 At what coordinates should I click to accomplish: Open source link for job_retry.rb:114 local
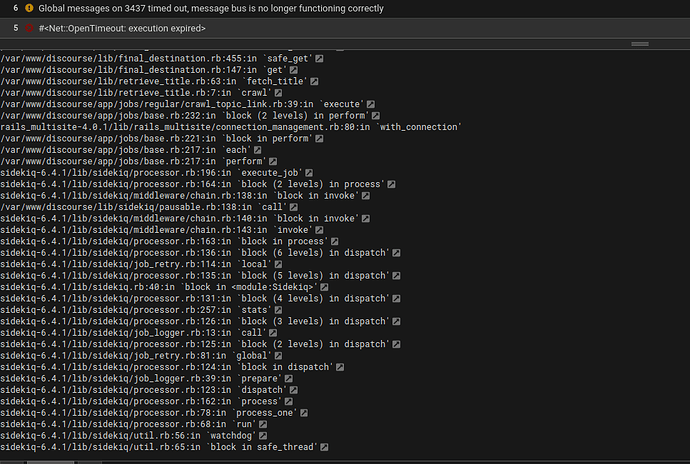coord(278,265)
